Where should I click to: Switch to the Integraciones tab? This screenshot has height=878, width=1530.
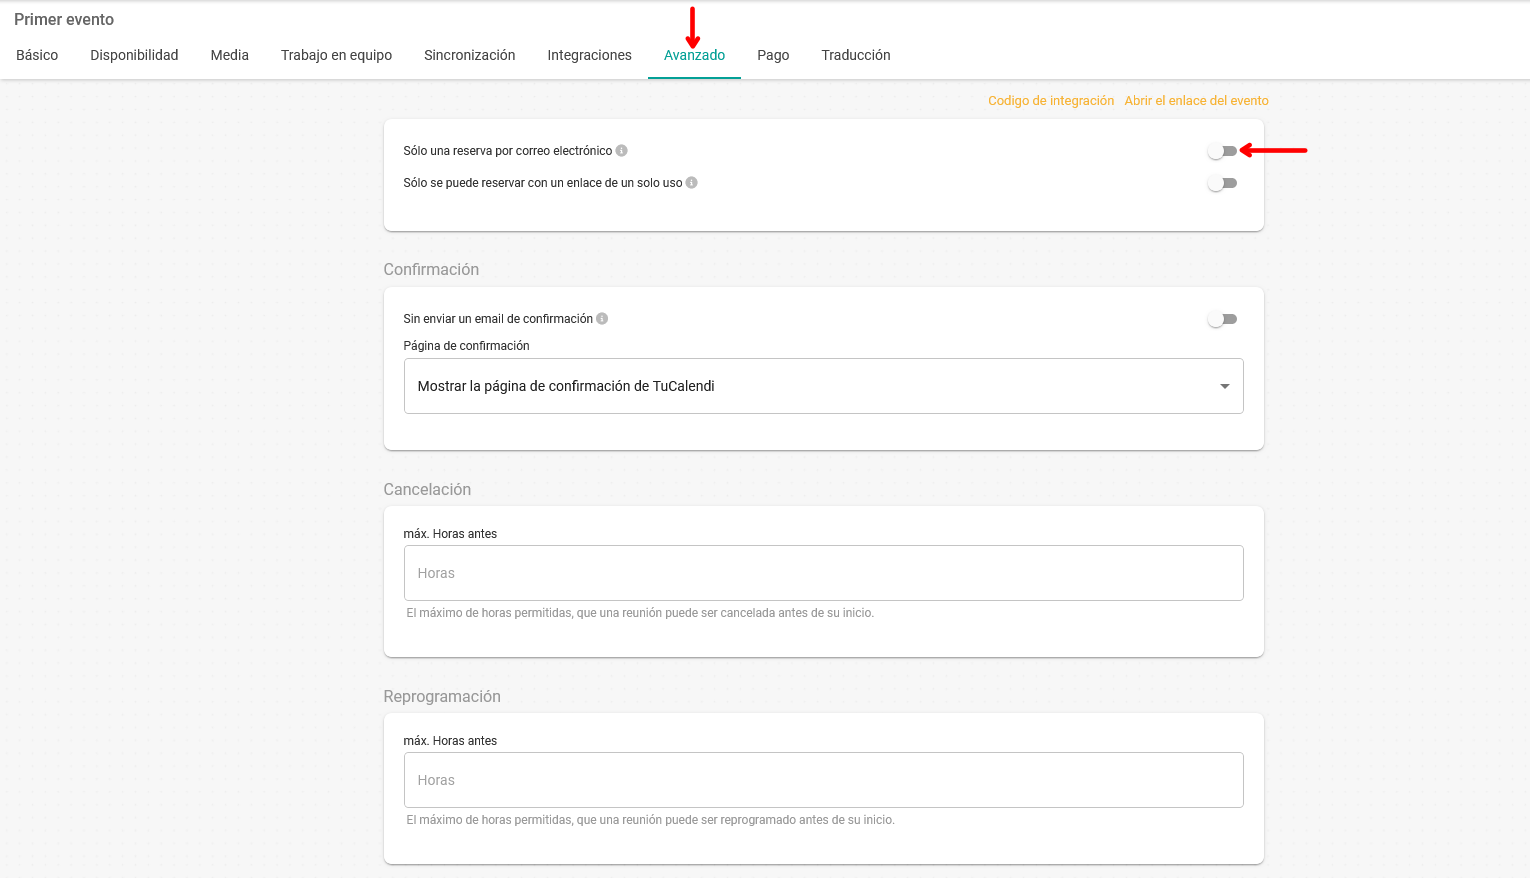point(589,55)
